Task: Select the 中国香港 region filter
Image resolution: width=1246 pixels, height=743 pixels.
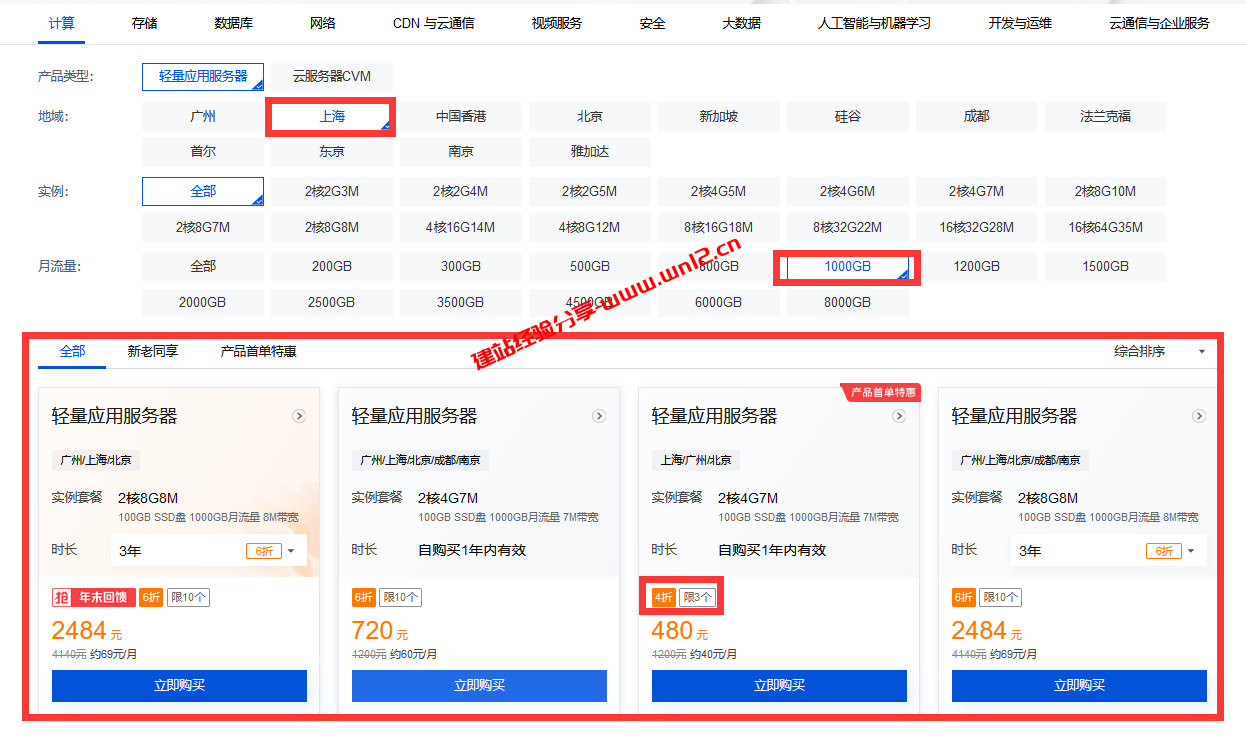Action: click(460, 116)
